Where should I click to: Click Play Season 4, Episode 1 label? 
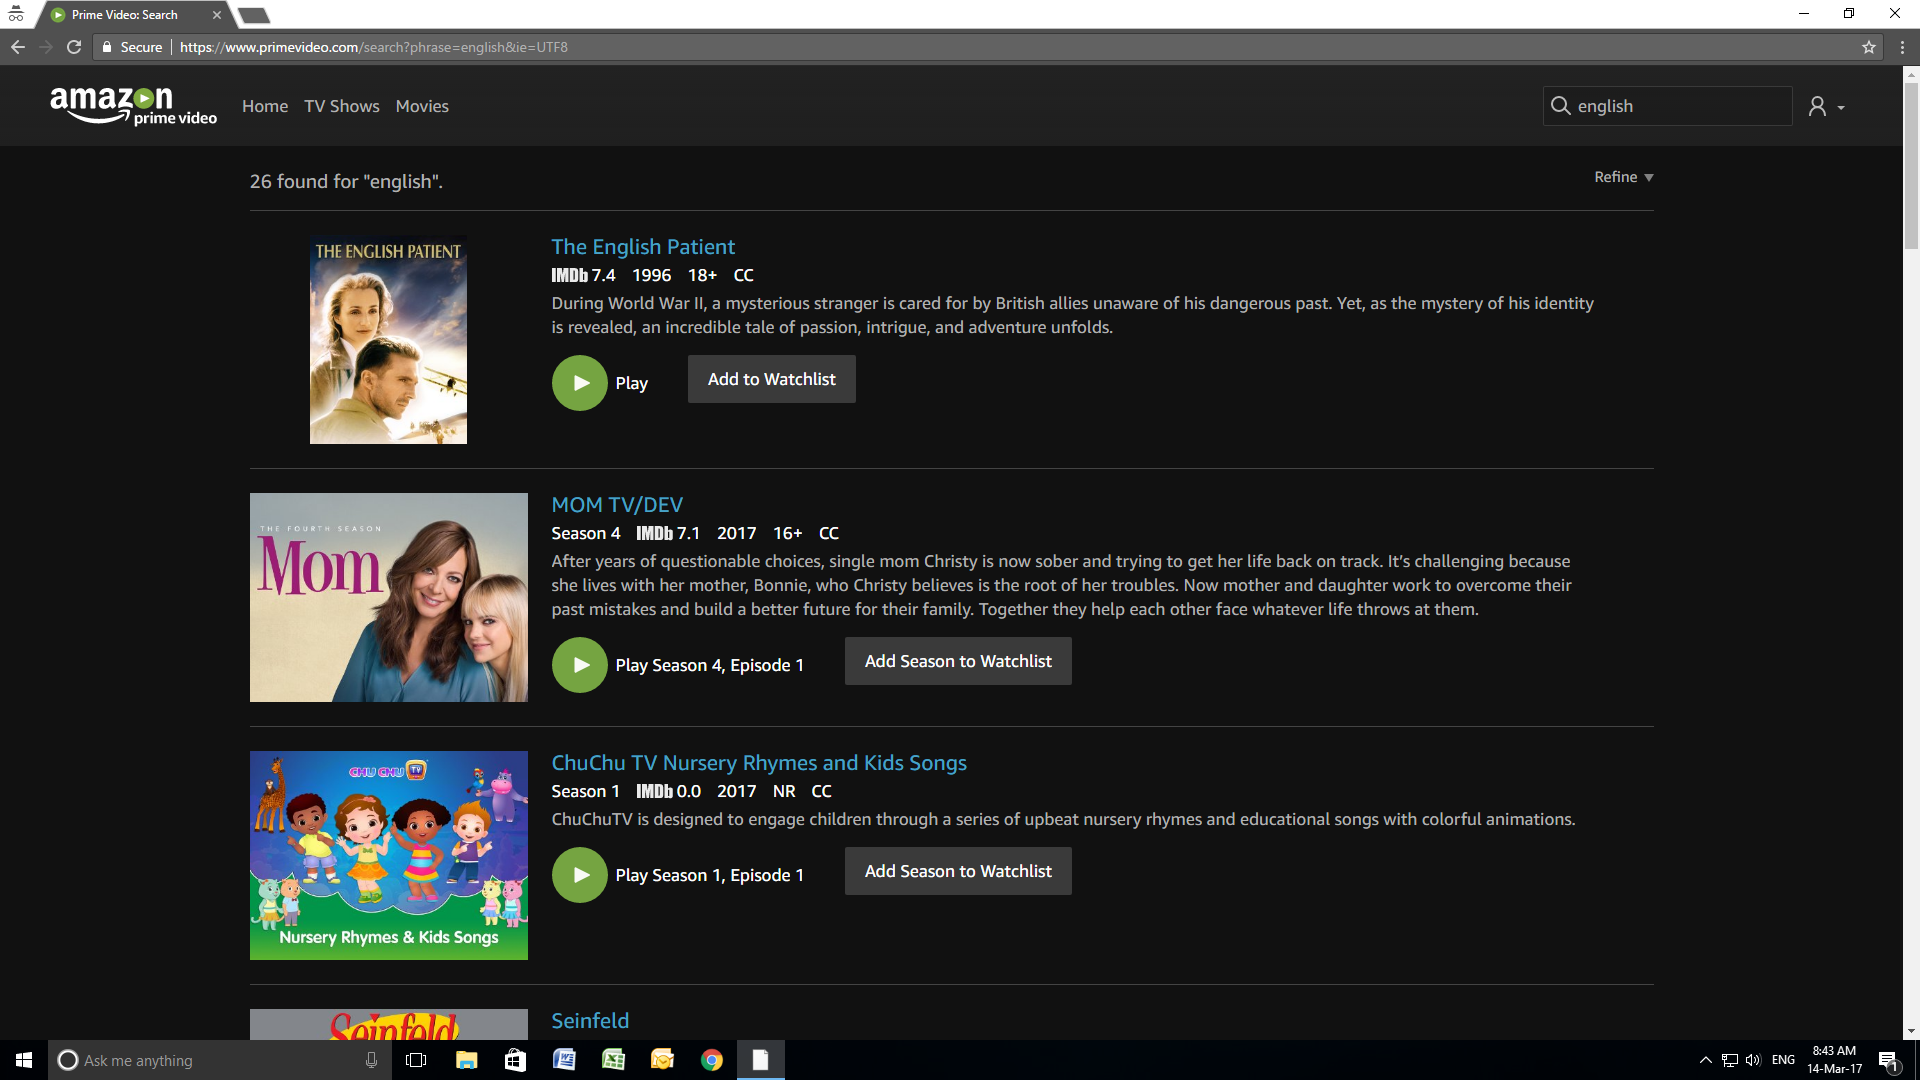click(x=710, y=665)
